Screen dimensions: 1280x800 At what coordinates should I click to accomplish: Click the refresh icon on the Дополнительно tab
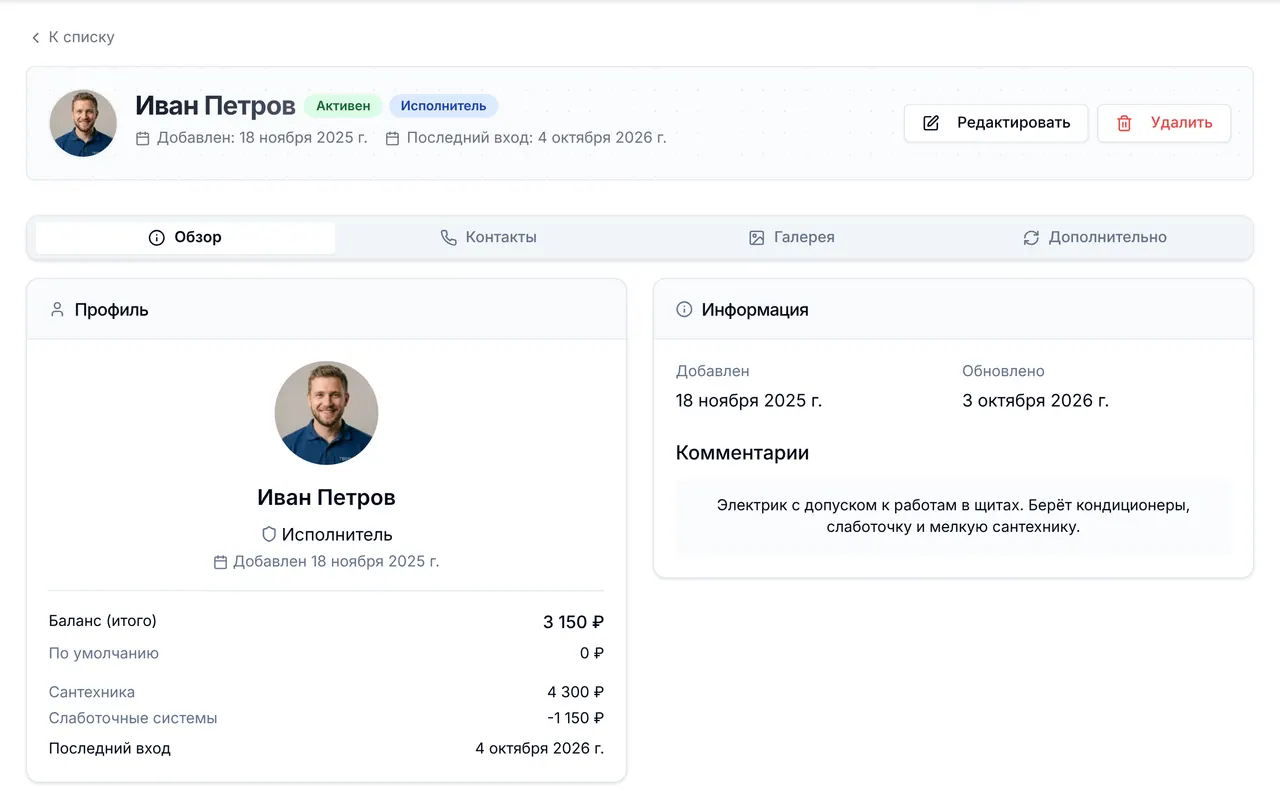click(x=1031, y=238)
